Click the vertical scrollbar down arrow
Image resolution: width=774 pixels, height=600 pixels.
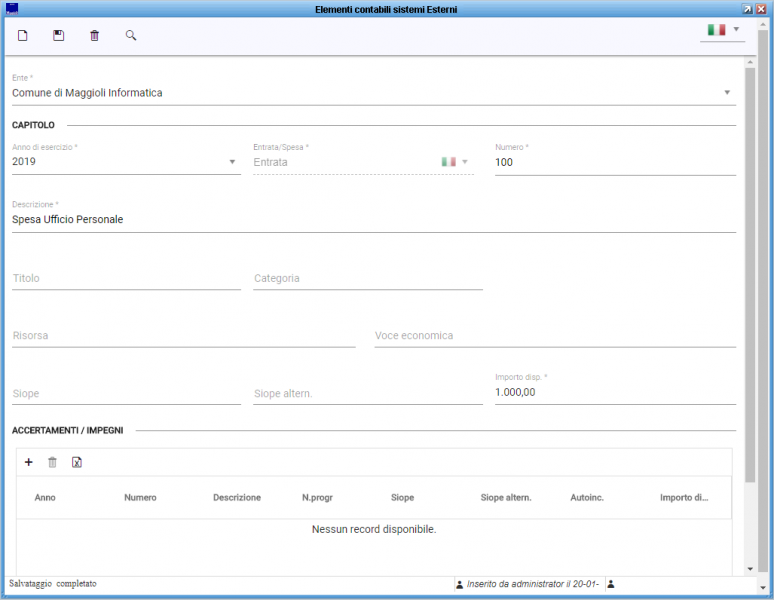(750, 568)
